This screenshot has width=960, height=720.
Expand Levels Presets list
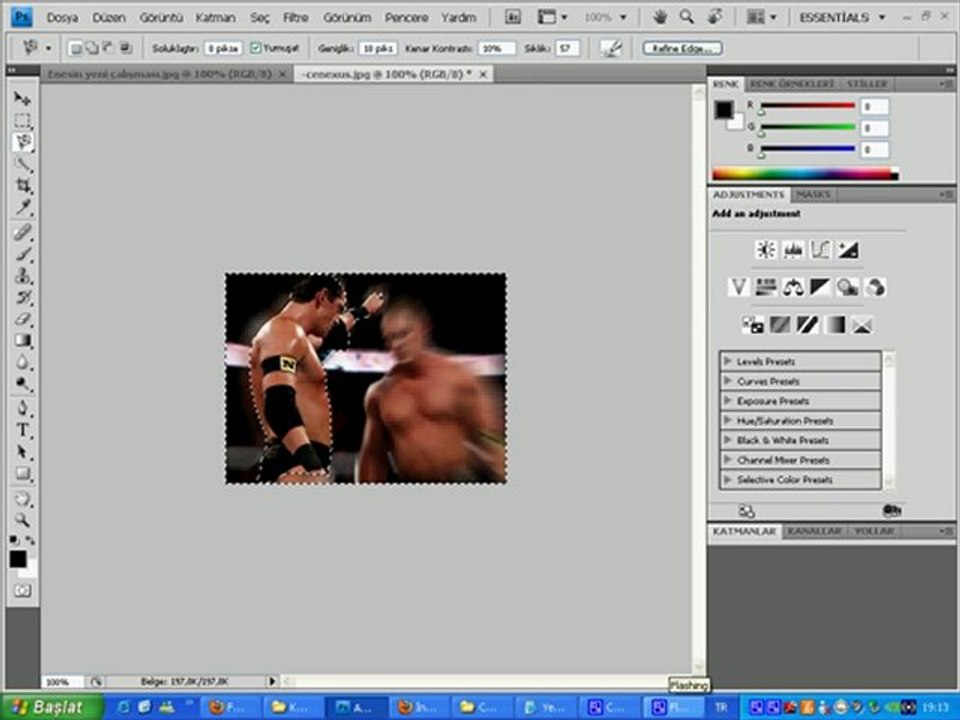(x=727, y=361)
